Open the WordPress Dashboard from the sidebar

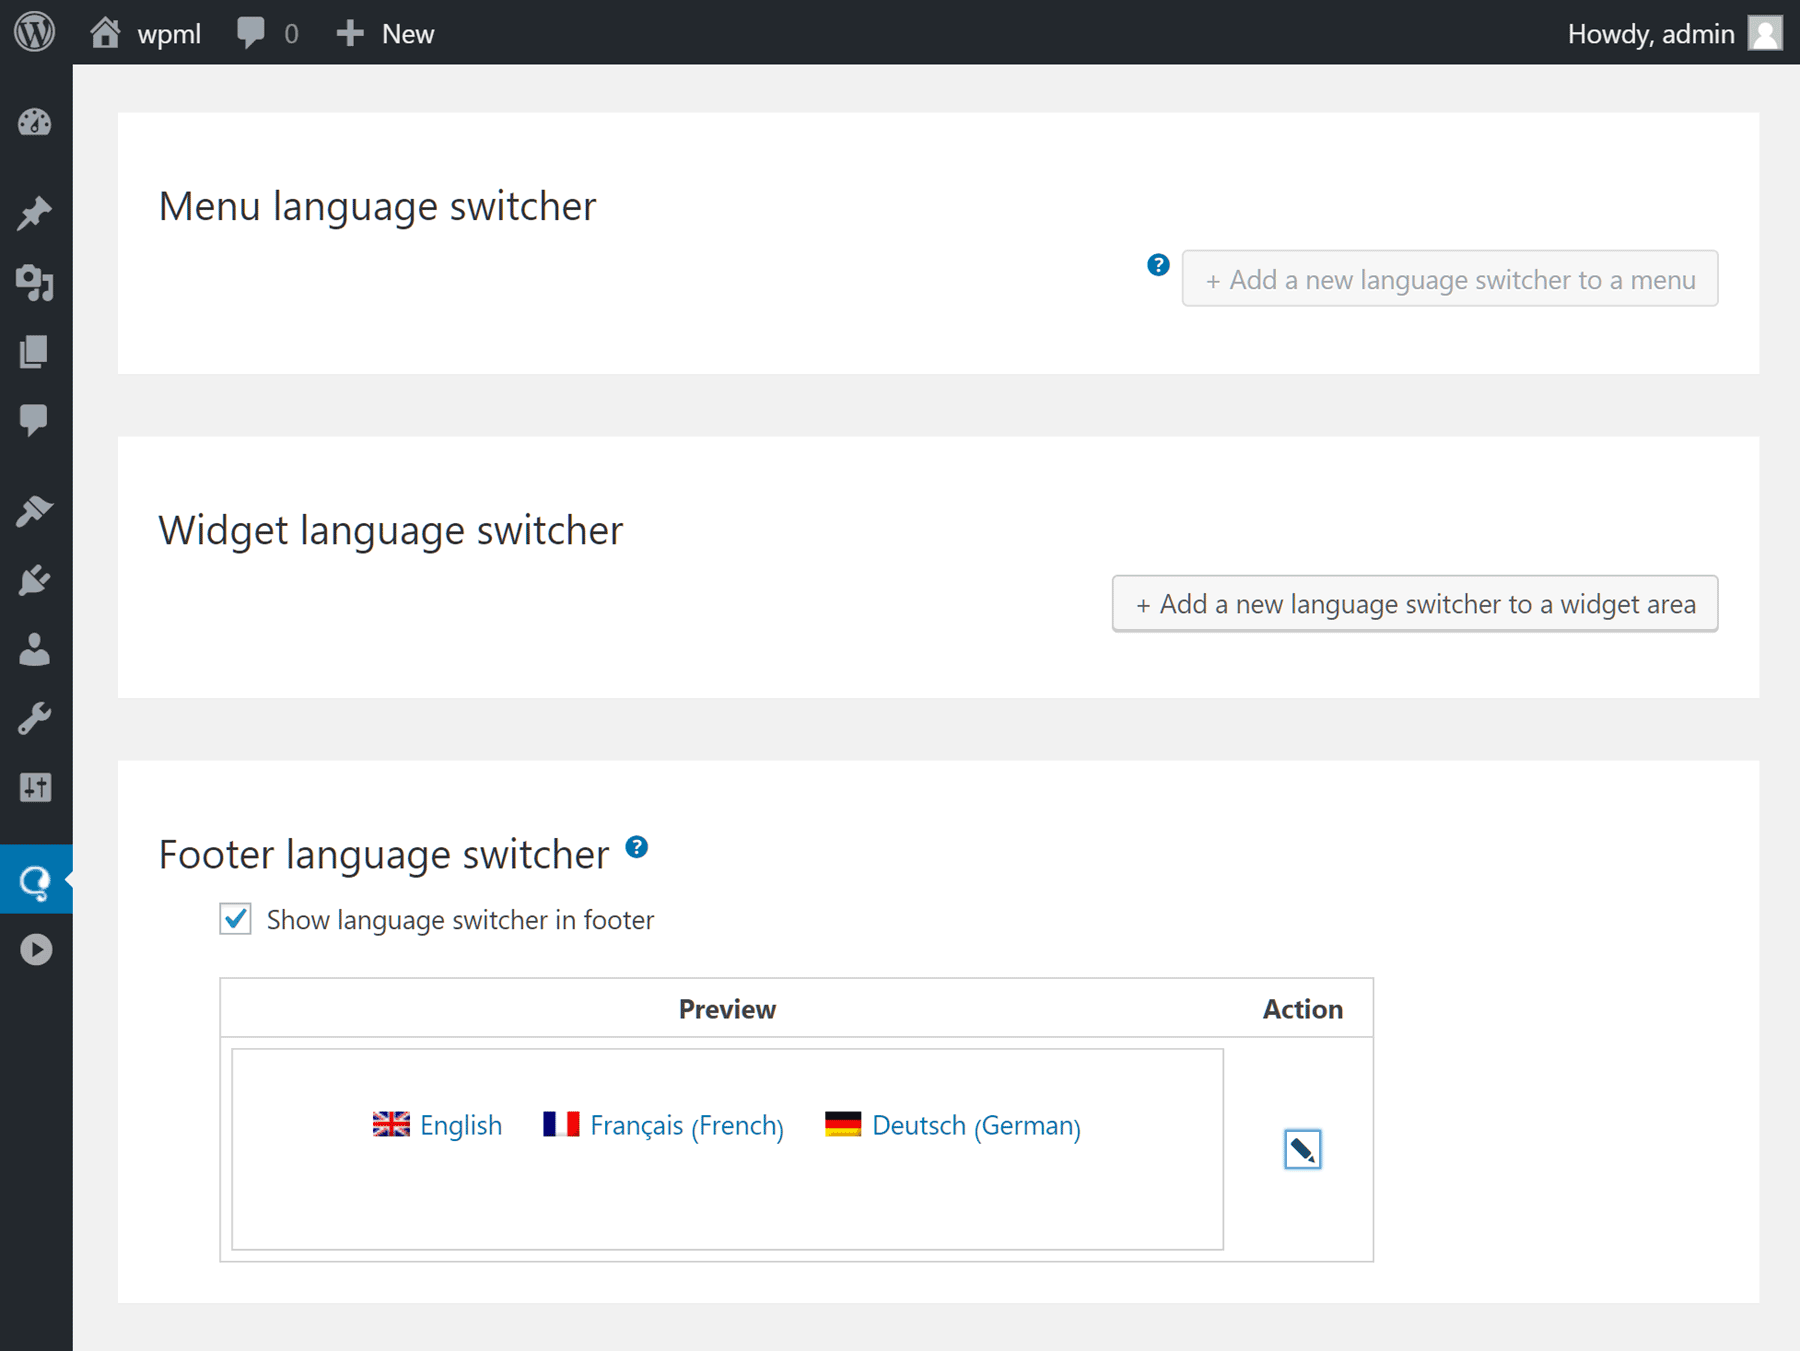pos(35,122)
